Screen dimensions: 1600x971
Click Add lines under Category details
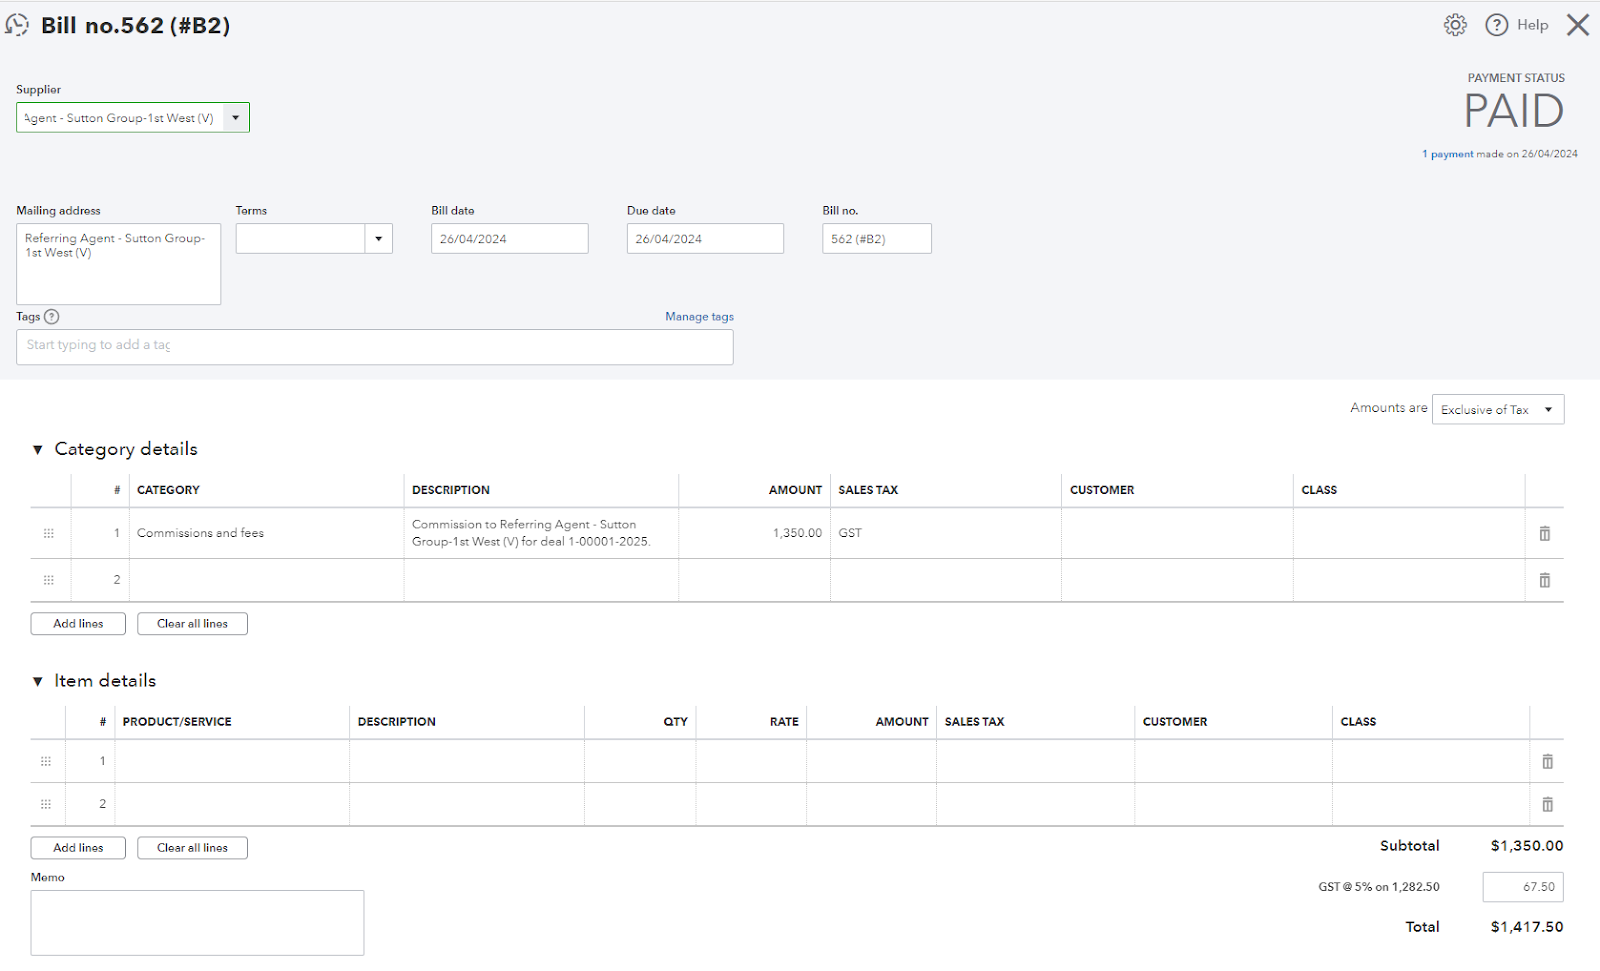78,624
